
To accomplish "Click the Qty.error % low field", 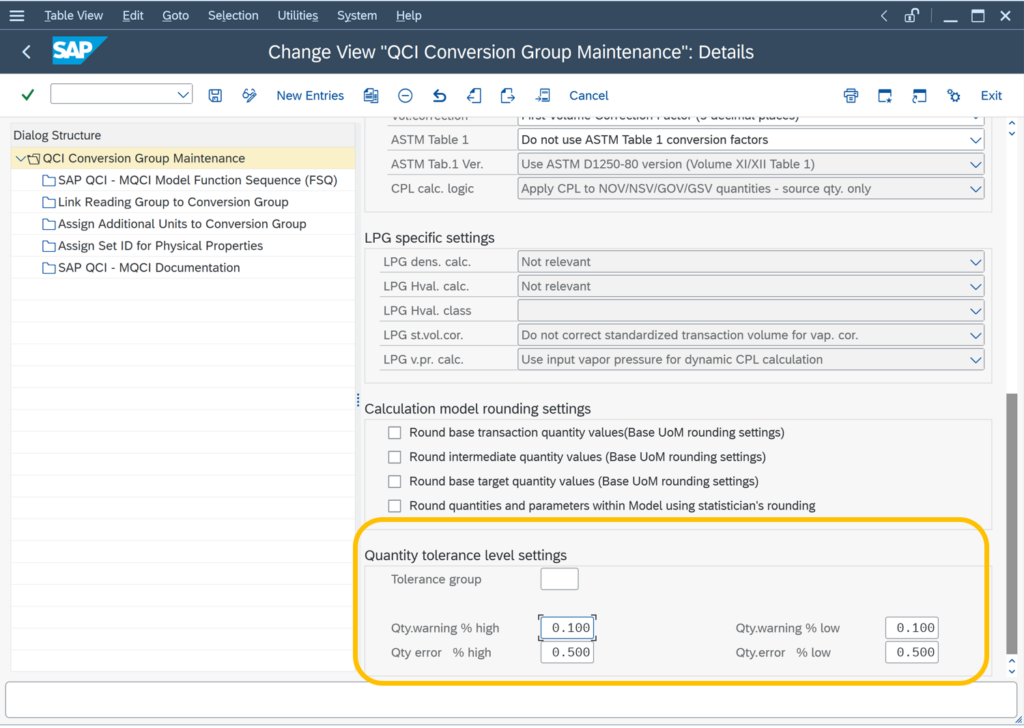I will click(x=912, y=652).
